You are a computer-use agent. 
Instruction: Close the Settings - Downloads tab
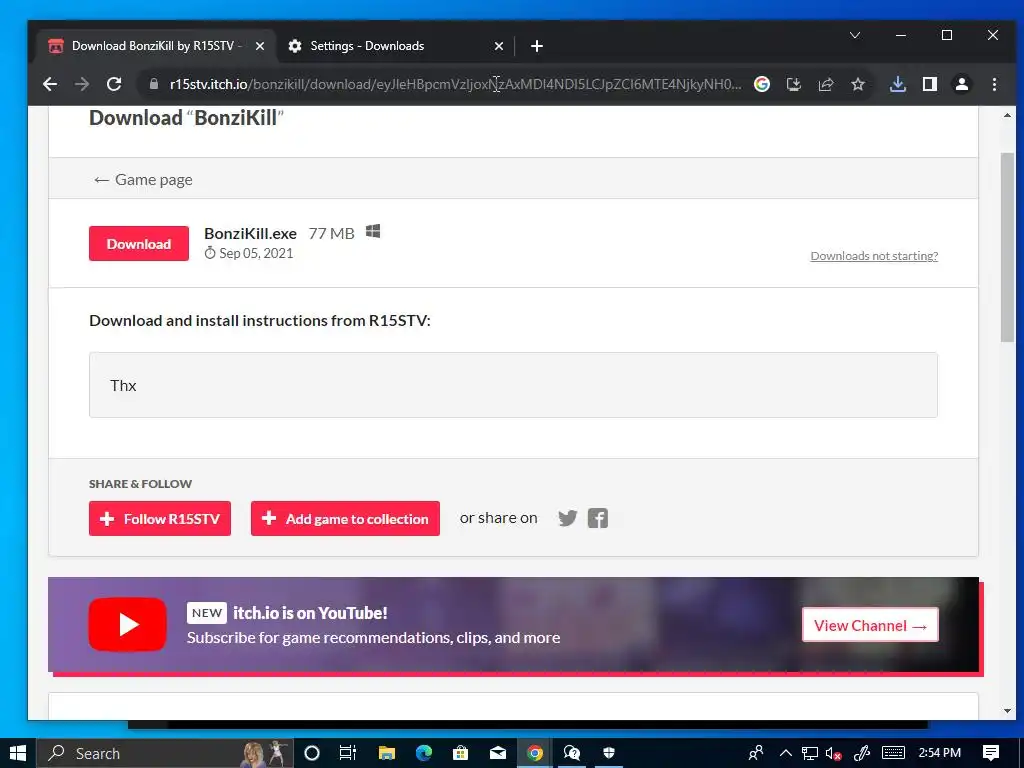498,46
